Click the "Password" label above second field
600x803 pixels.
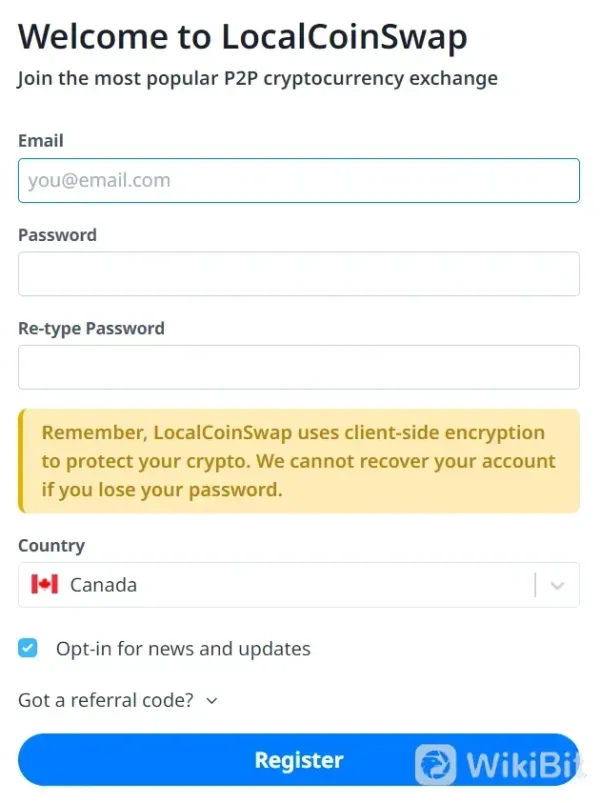pyautogui.click(x=57, y=235)
